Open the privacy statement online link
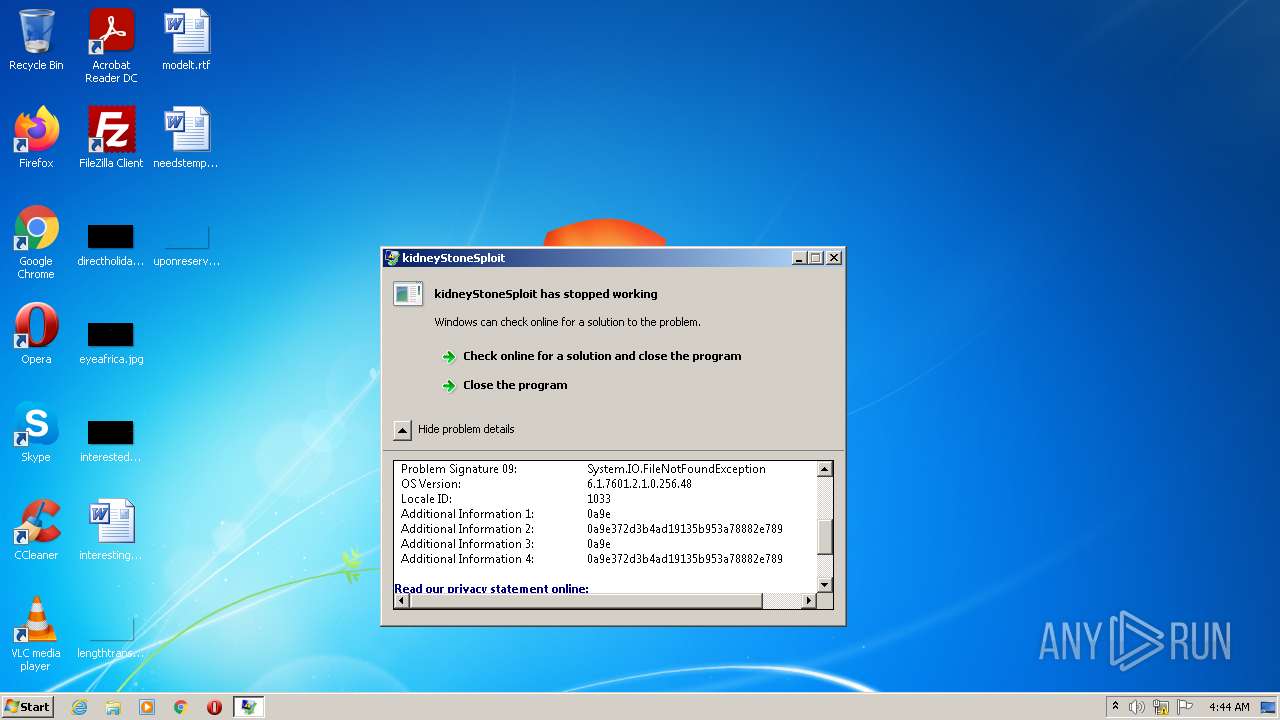 point(492,588)
